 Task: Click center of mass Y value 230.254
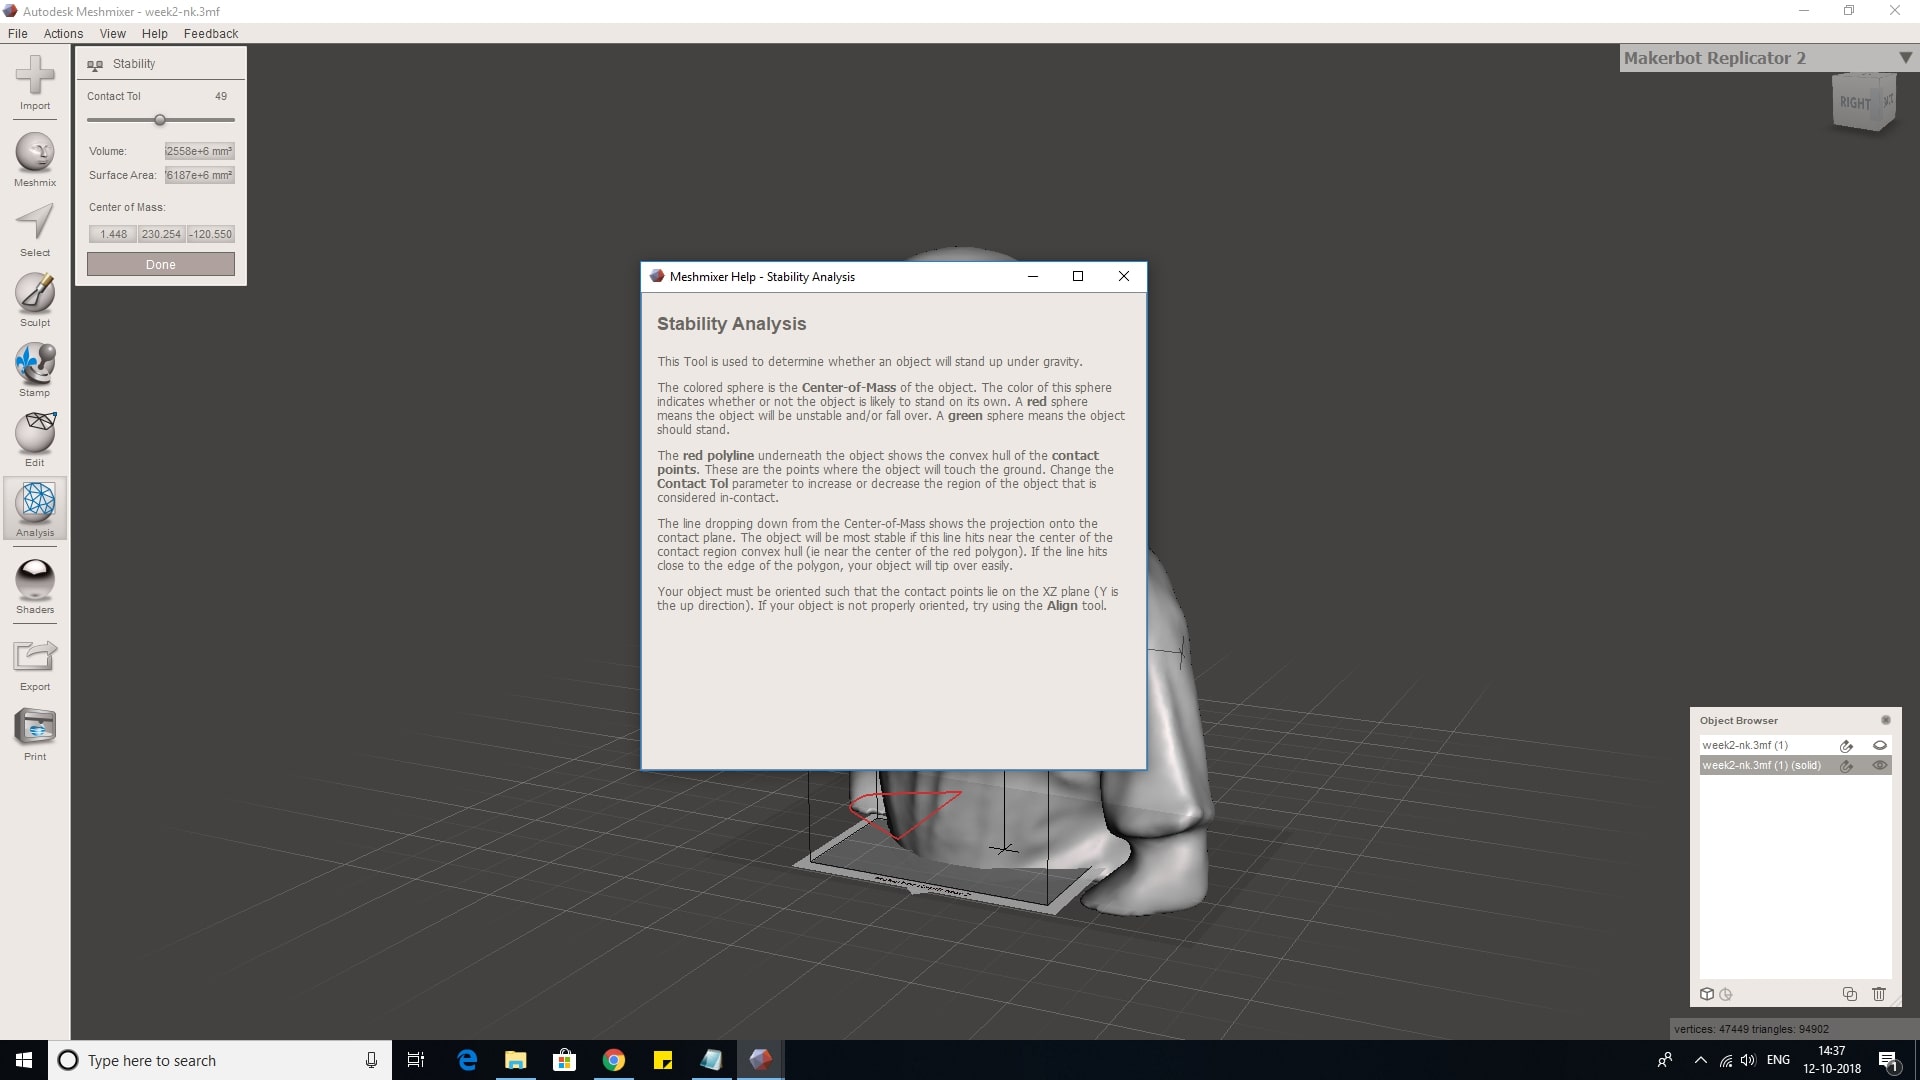pos(161,234)
